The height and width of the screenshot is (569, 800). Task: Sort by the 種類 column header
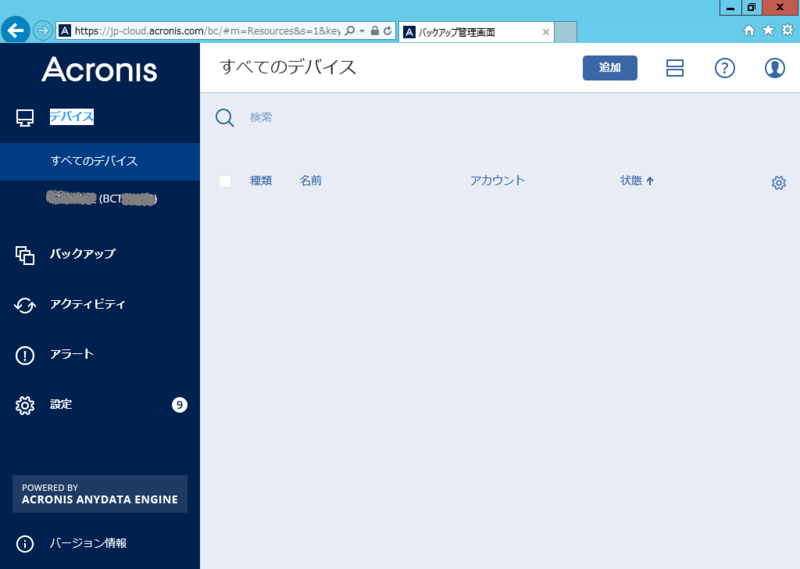pos(261,181)
